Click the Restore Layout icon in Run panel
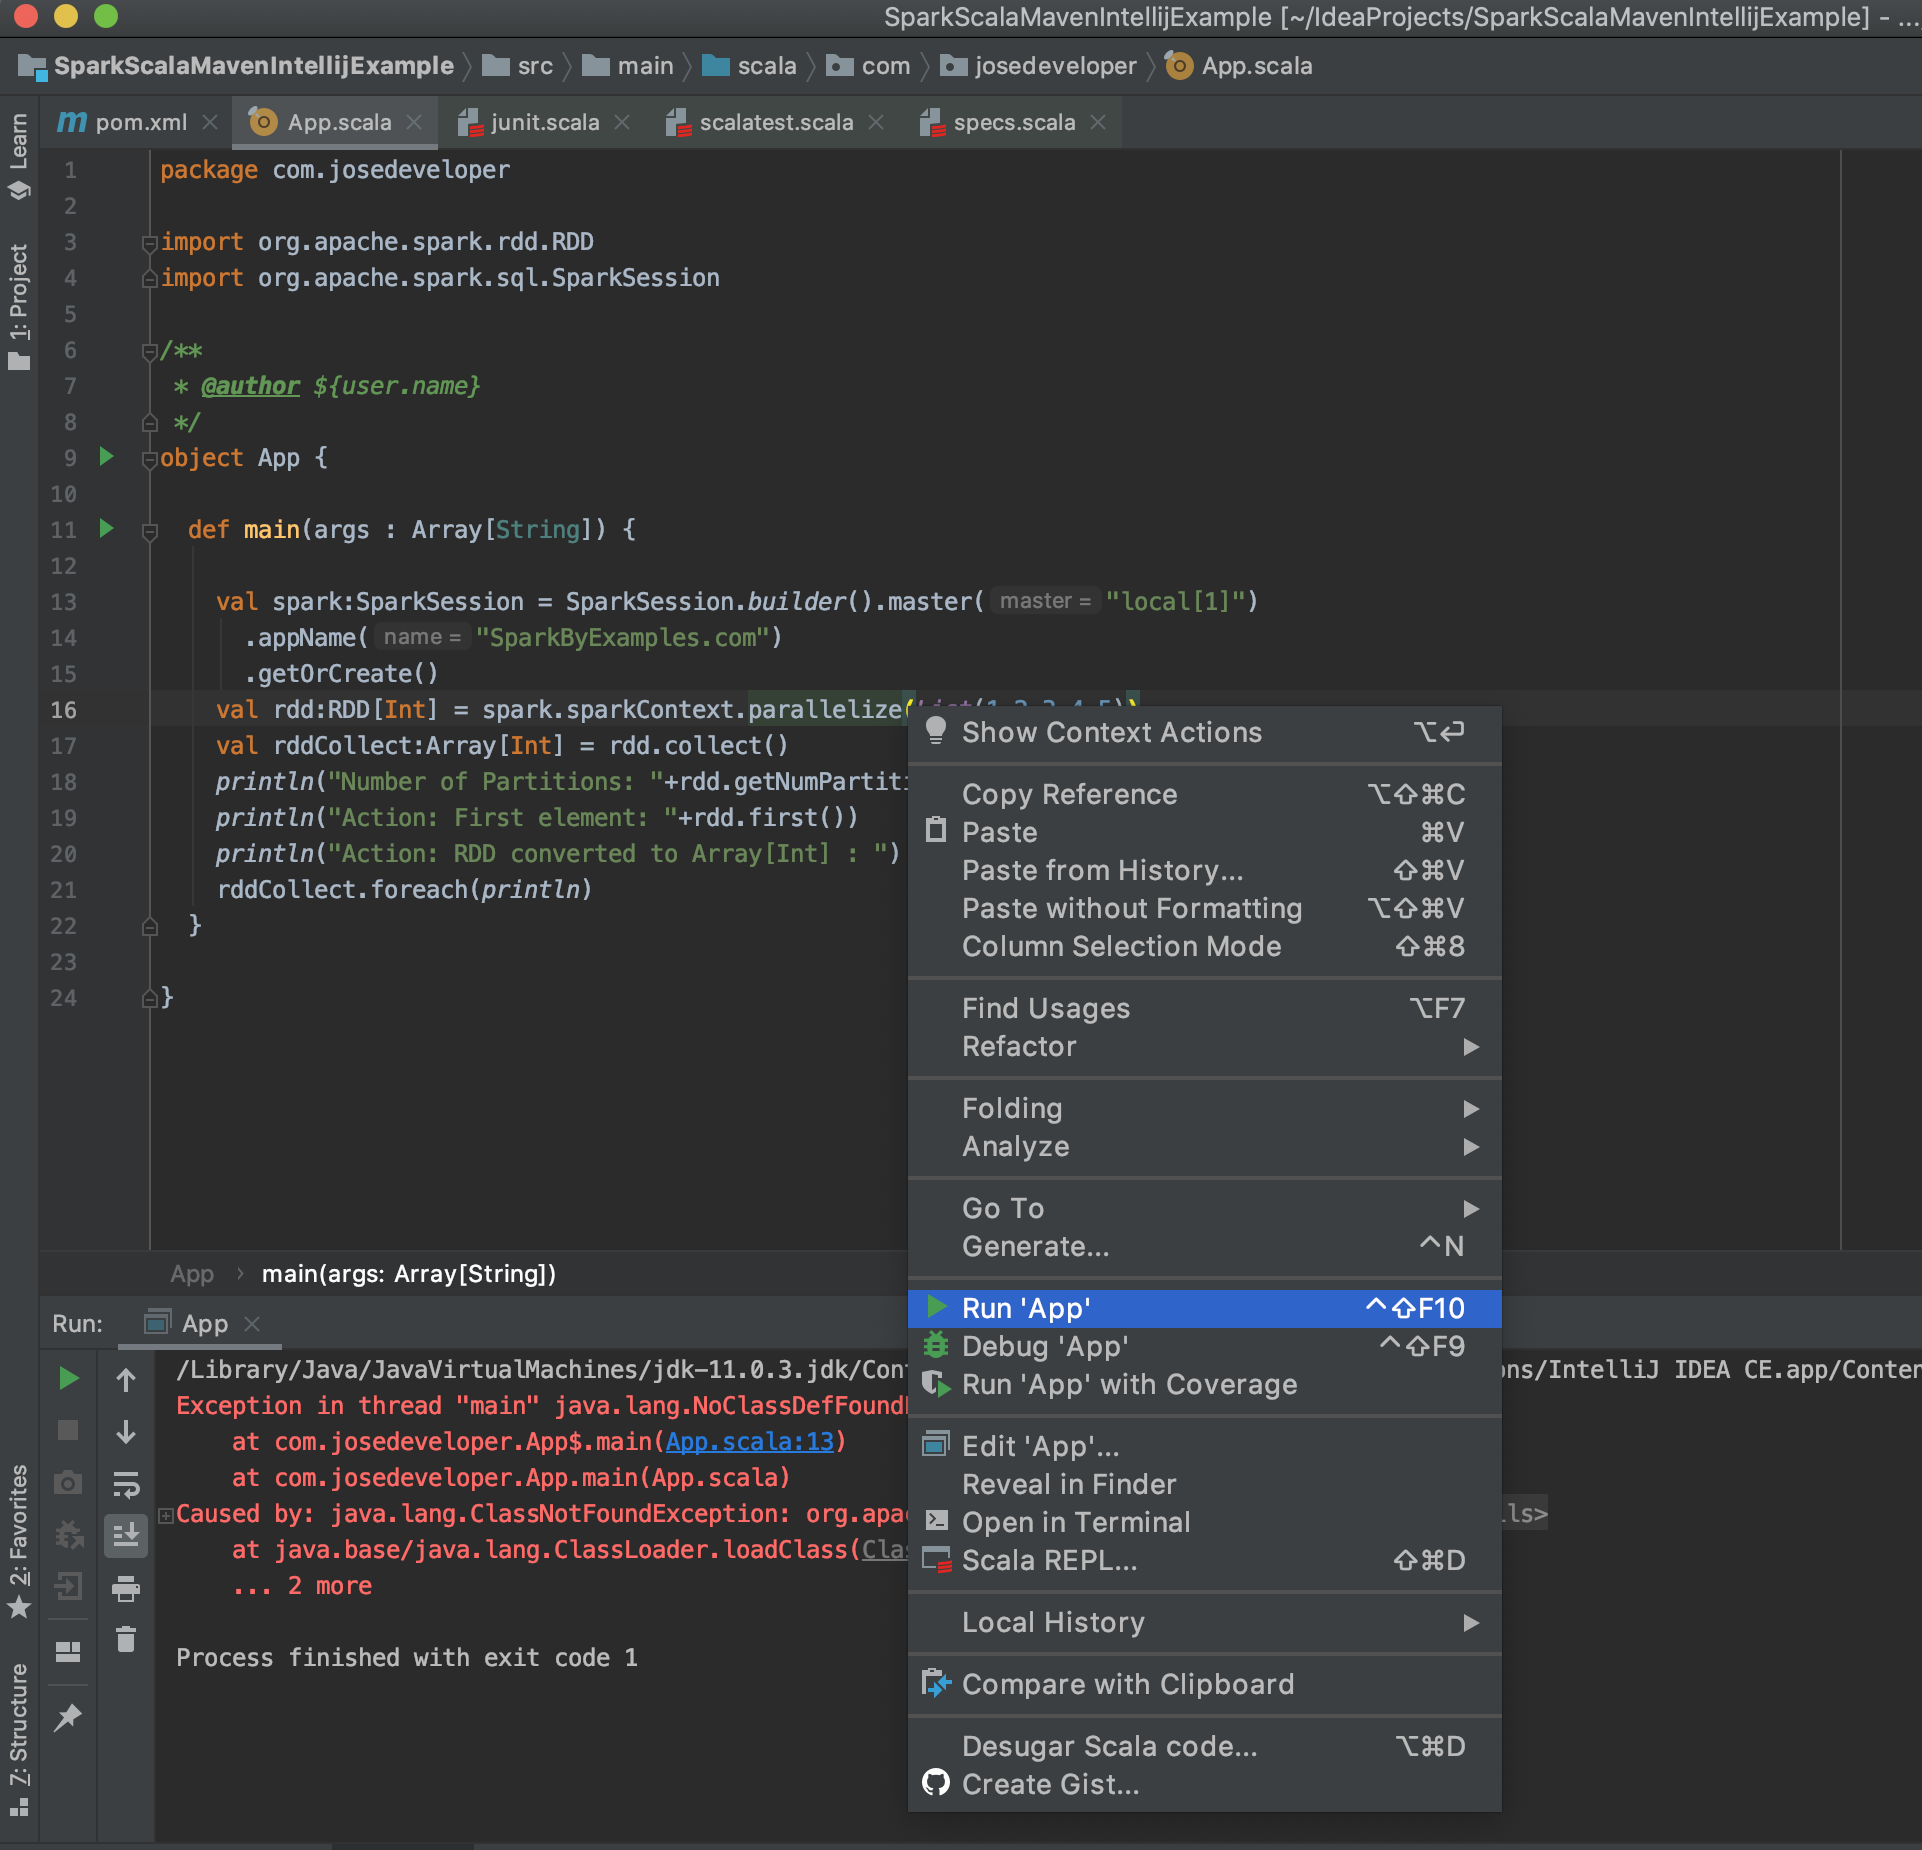The height and width of the screenshot is (1850, 1922). click(x=68, y=1651)
